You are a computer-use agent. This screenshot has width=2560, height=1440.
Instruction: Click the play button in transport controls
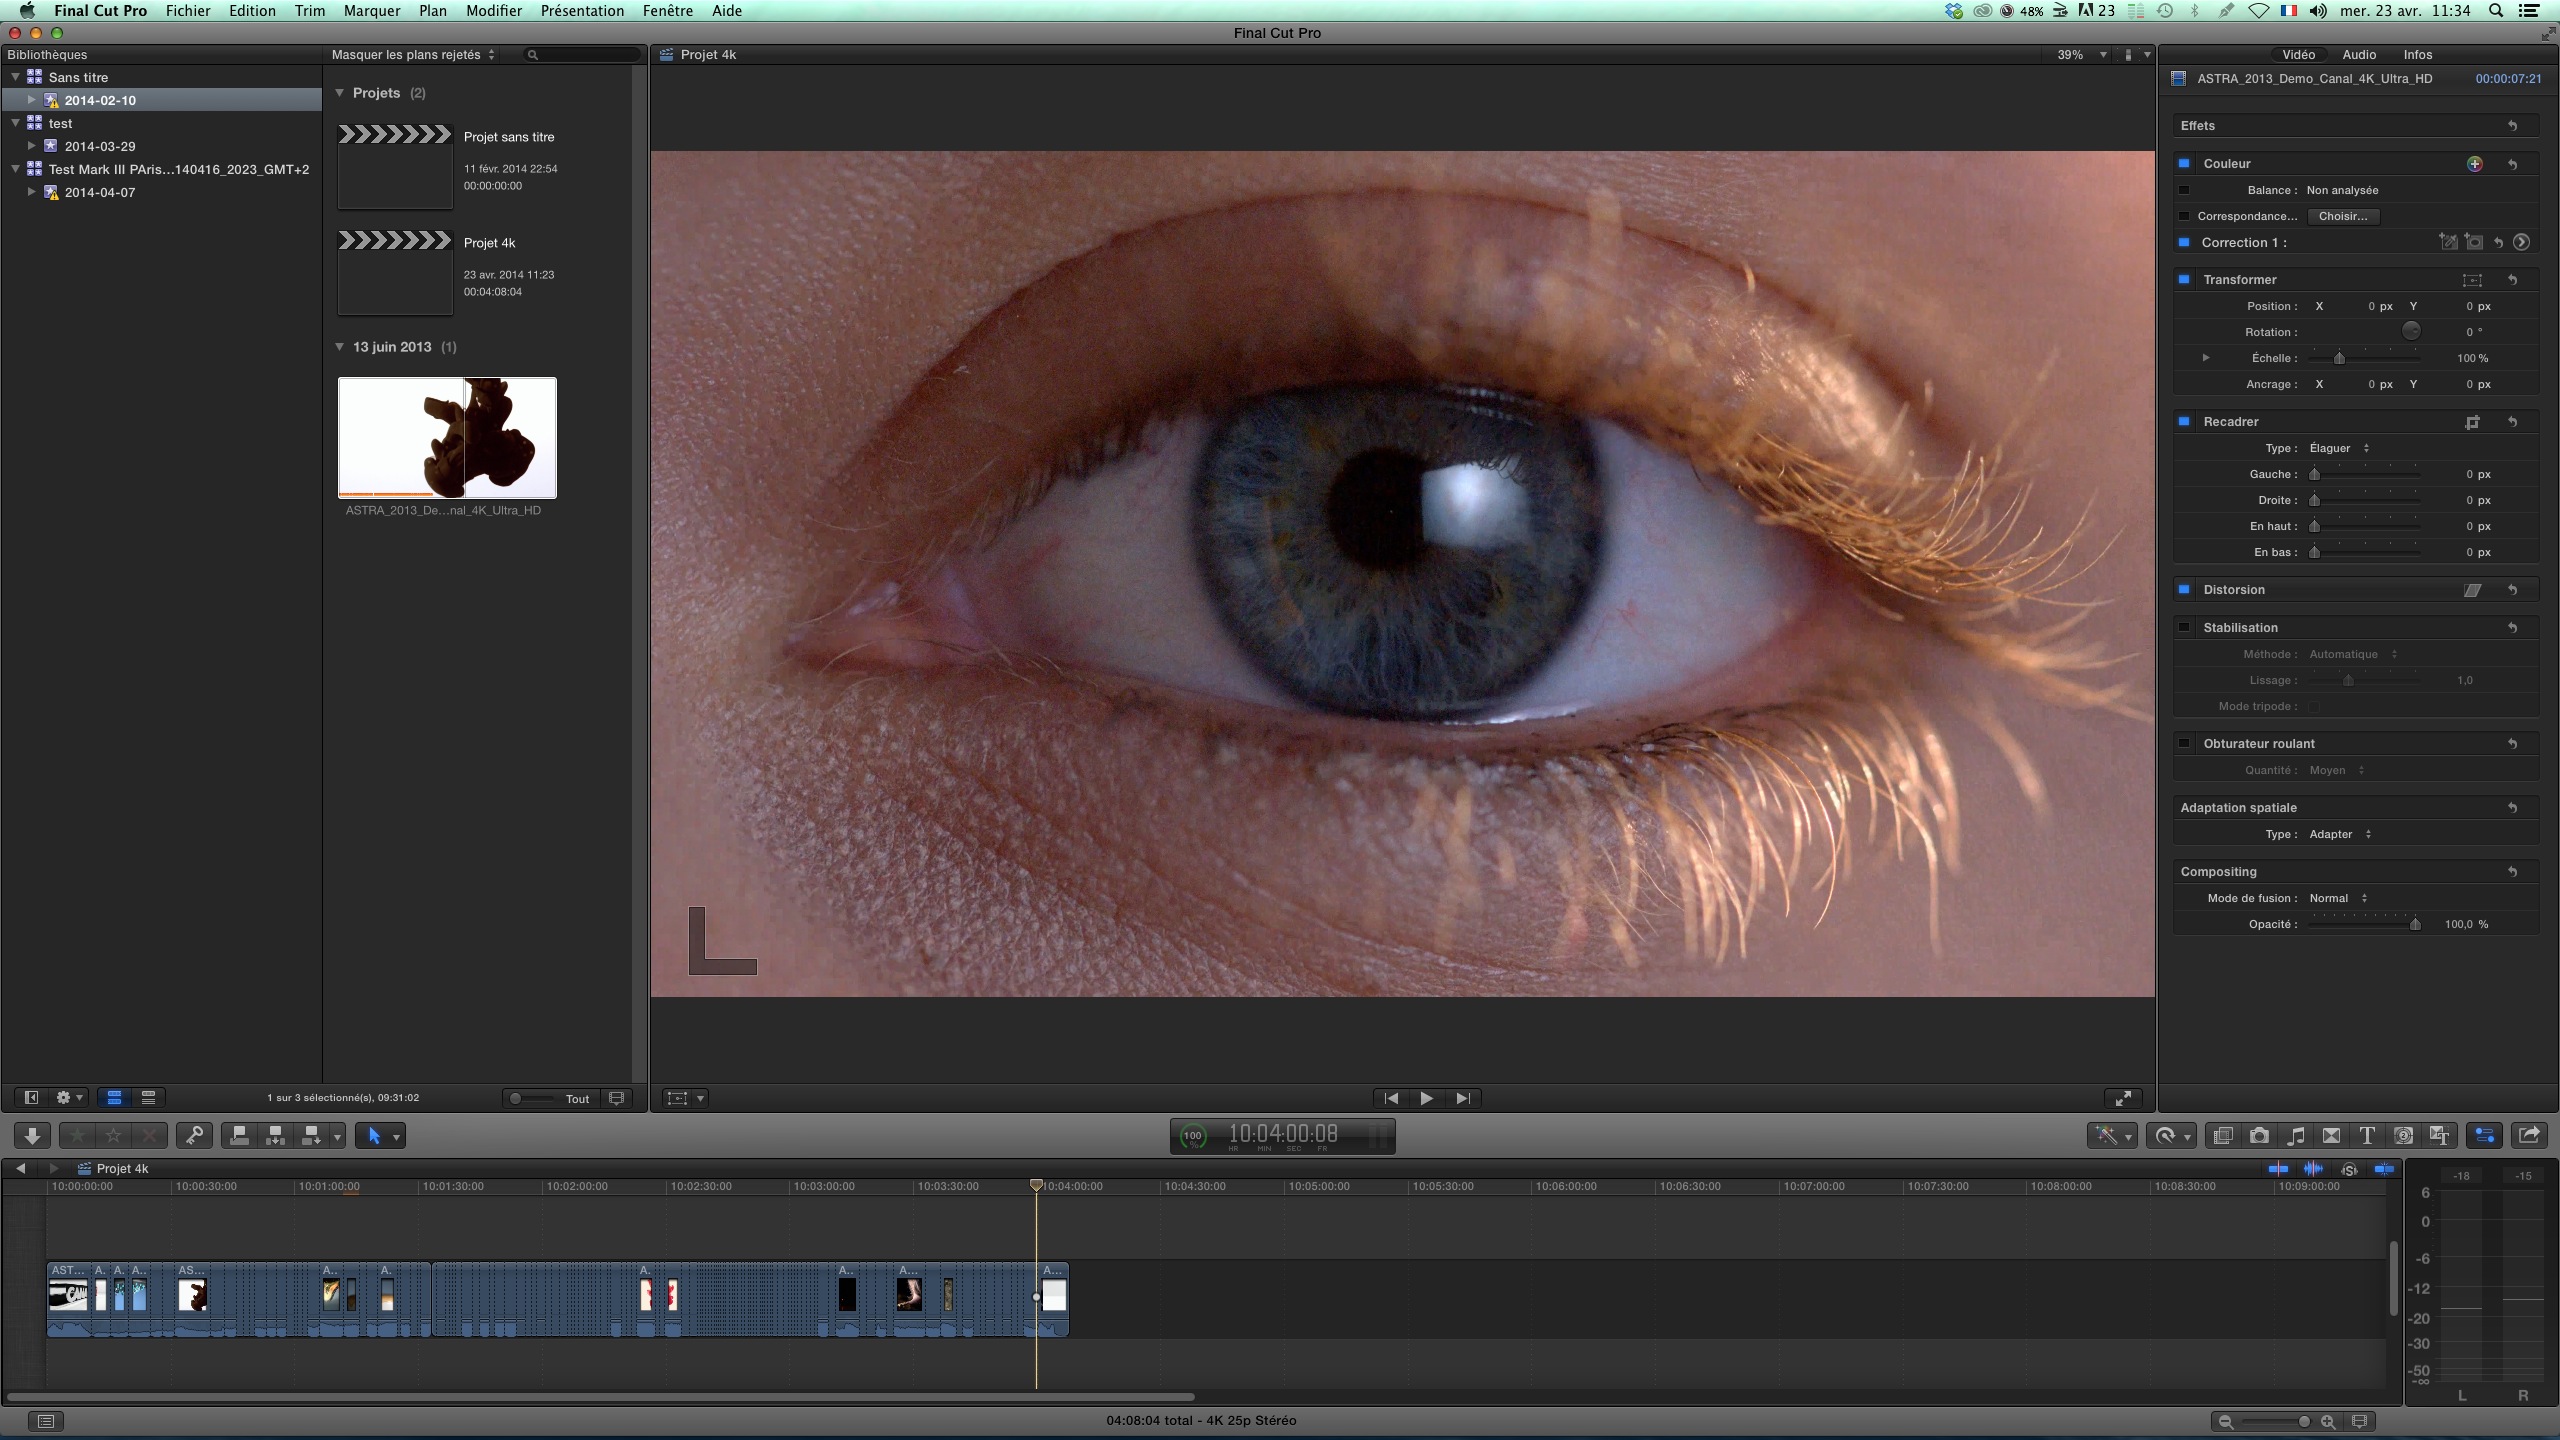tap(1424, 1097)
